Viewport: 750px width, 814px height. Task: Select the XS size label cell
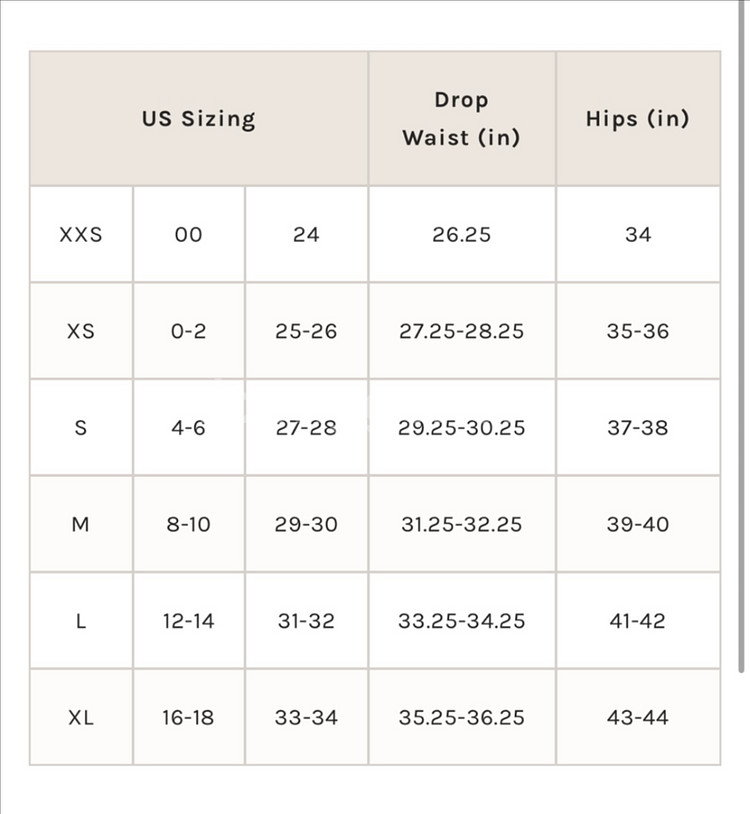[81, 331]
